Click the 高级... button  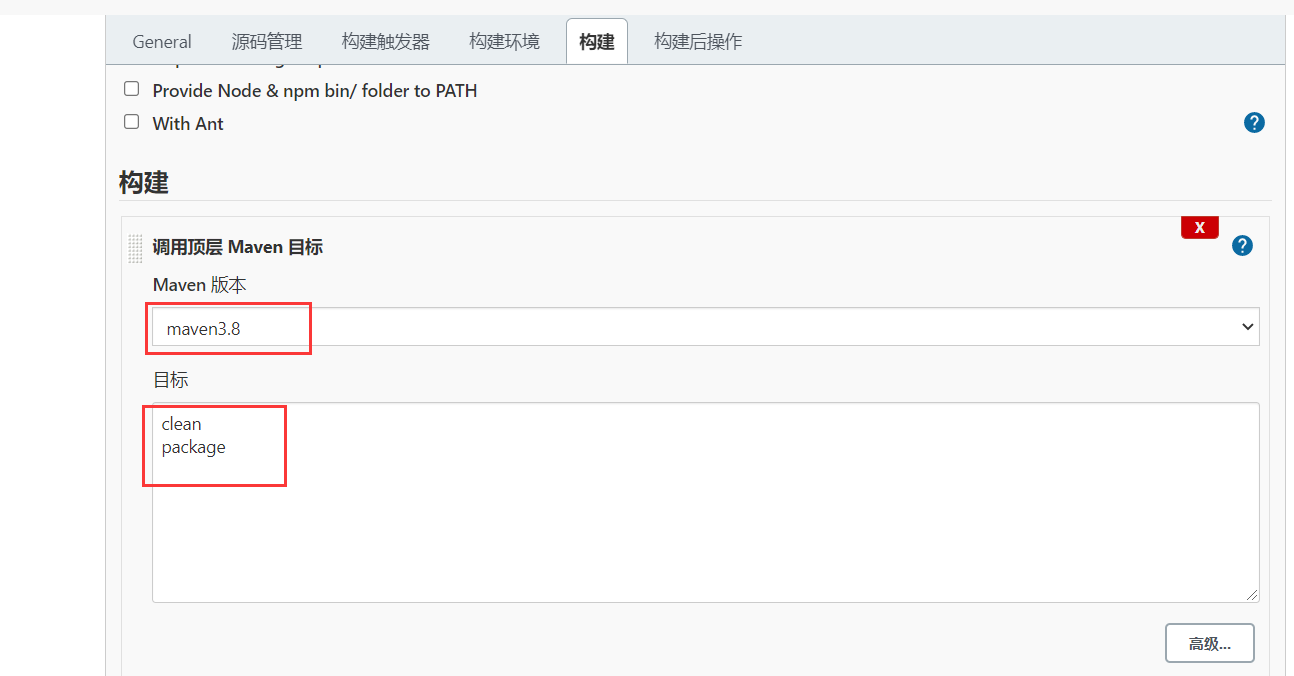pos(1209,643)
